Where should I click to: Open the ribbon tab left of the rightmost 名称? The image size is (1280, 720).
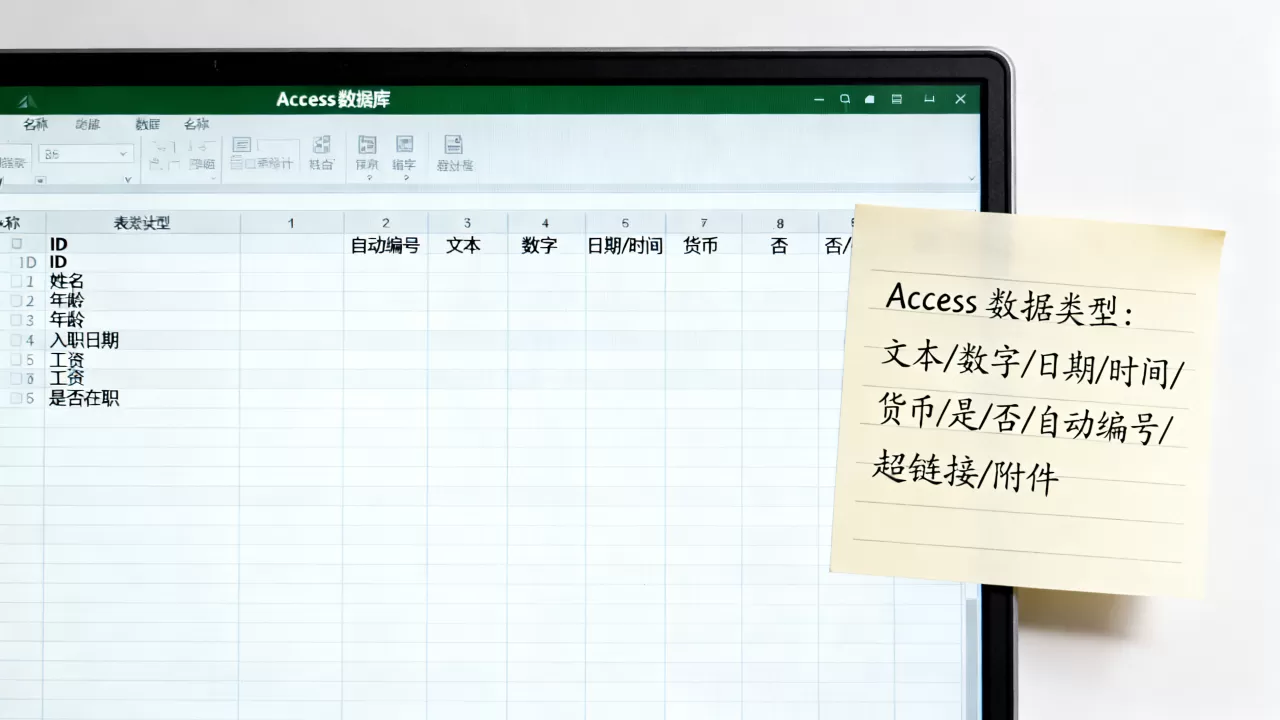tap(148, 124)
